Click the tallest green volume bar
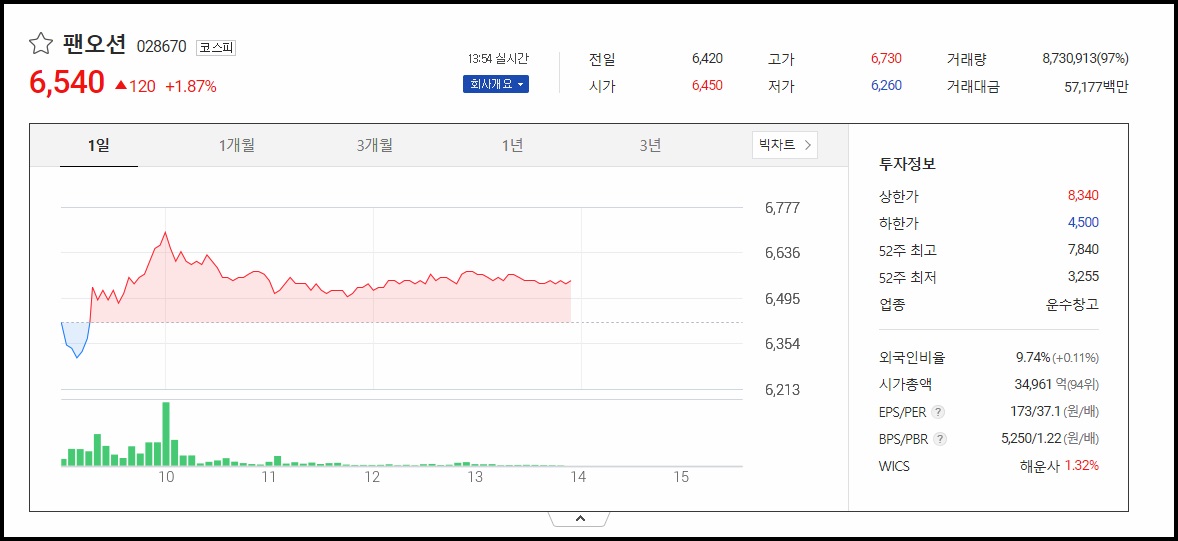 (x=166, y=434)
